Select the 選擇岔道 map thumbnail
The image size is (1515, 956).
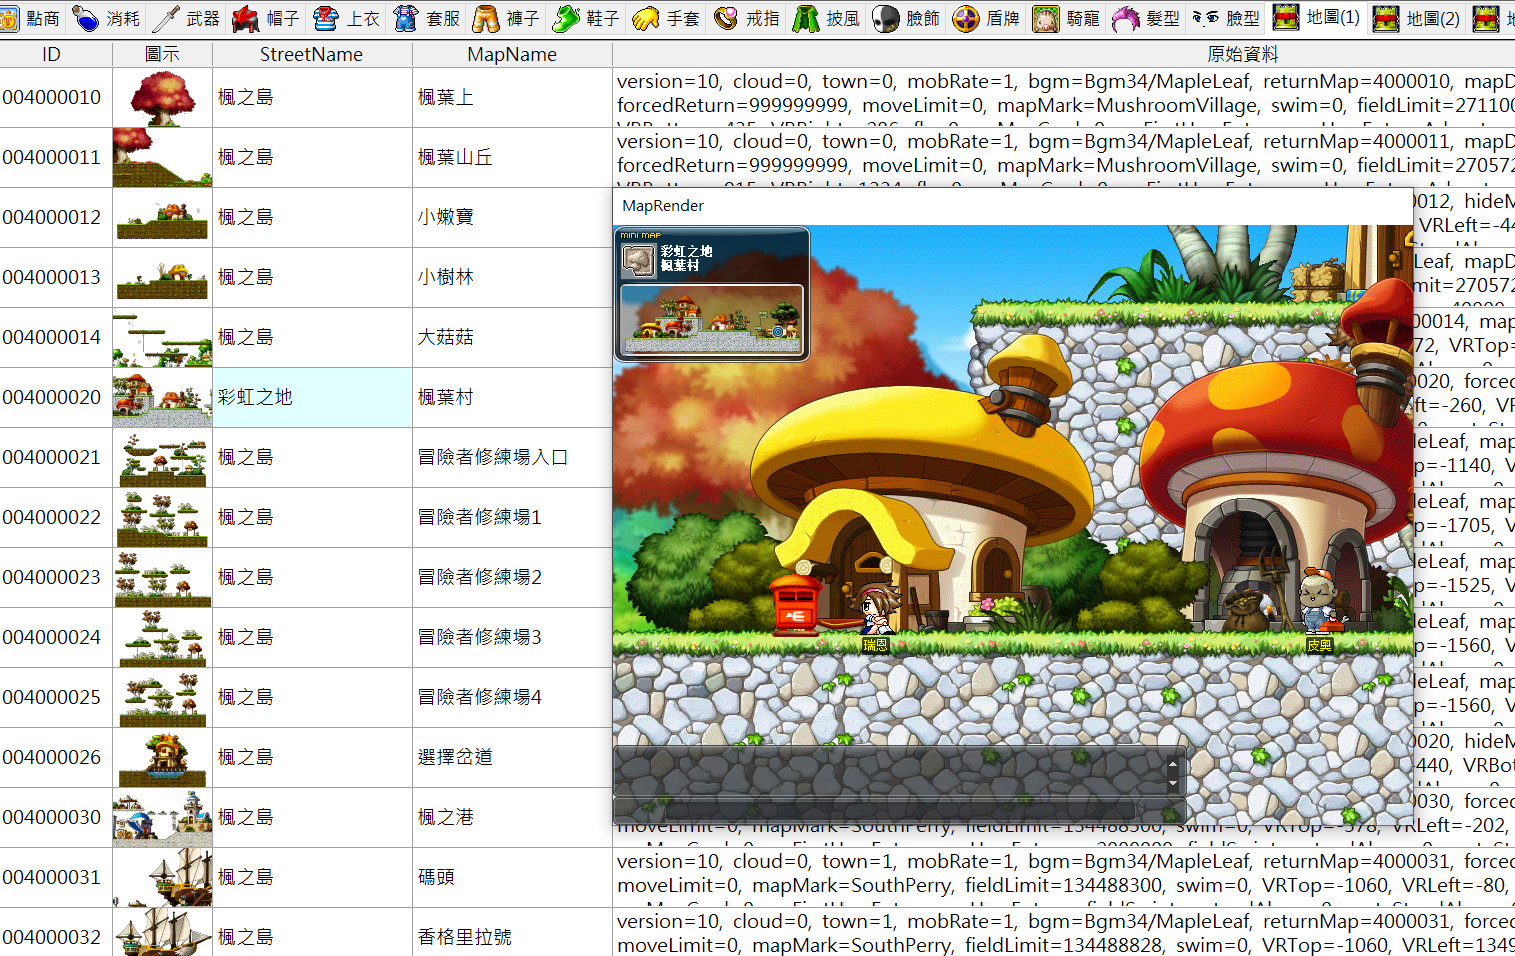162,758
